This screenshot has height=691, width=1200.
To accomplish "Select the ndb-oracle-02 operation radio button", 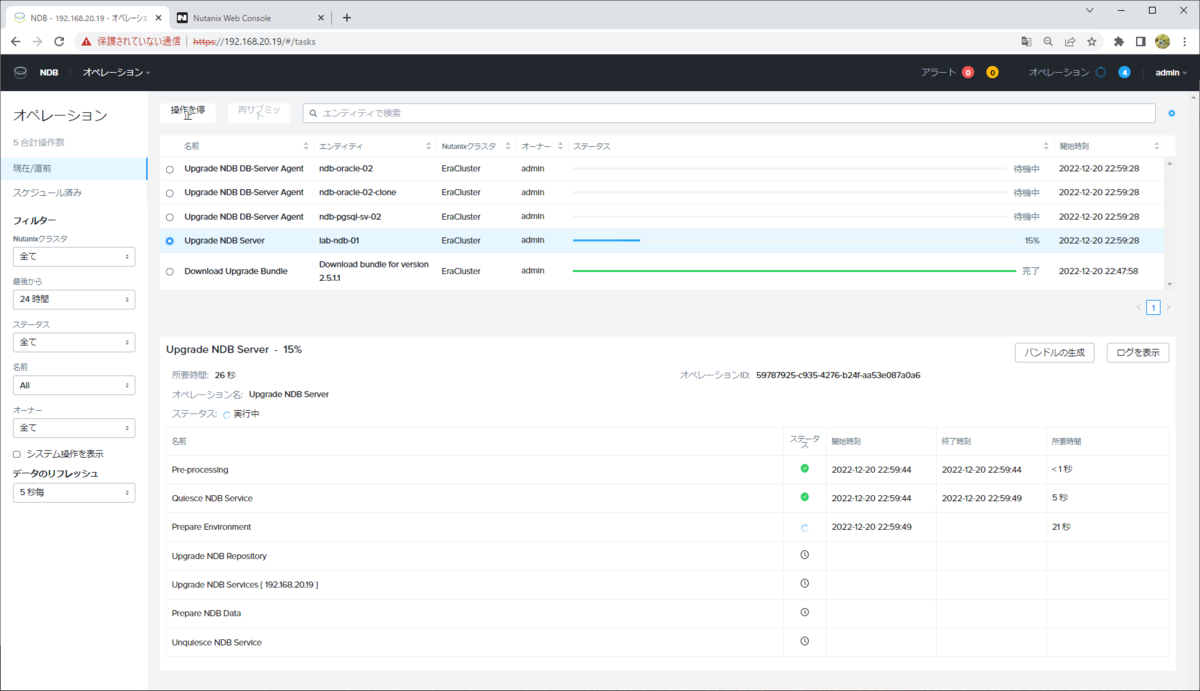I will tap(170, 169).
